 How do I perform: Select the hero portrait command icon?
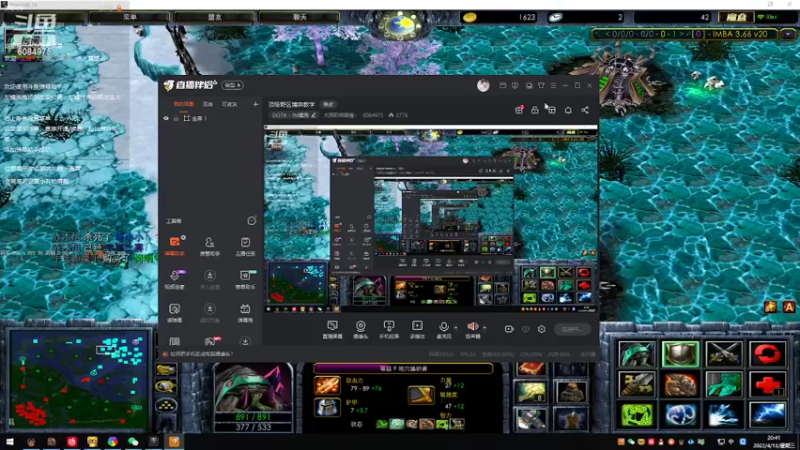click(636, 353)
